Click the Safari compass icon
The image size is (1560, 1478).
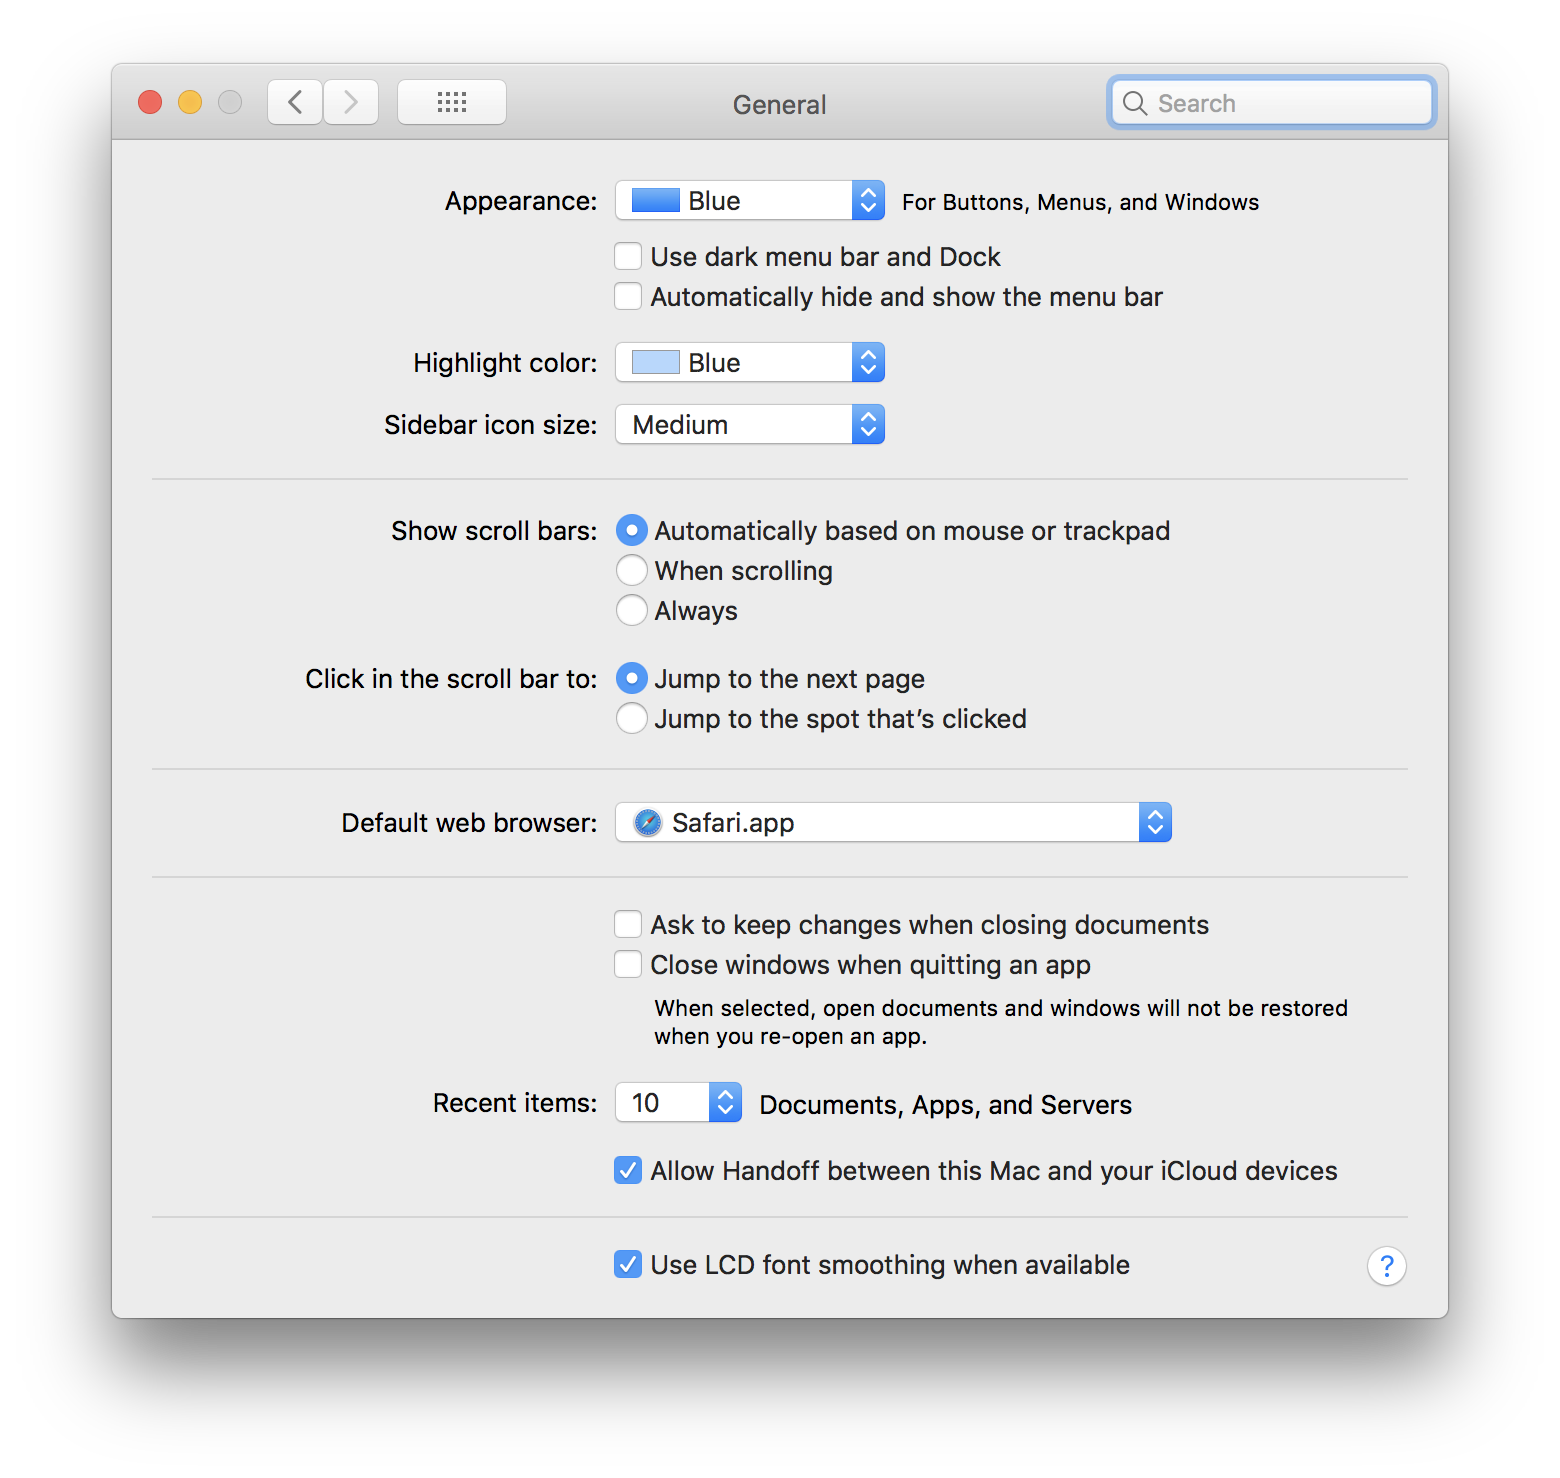pos(648,823)
